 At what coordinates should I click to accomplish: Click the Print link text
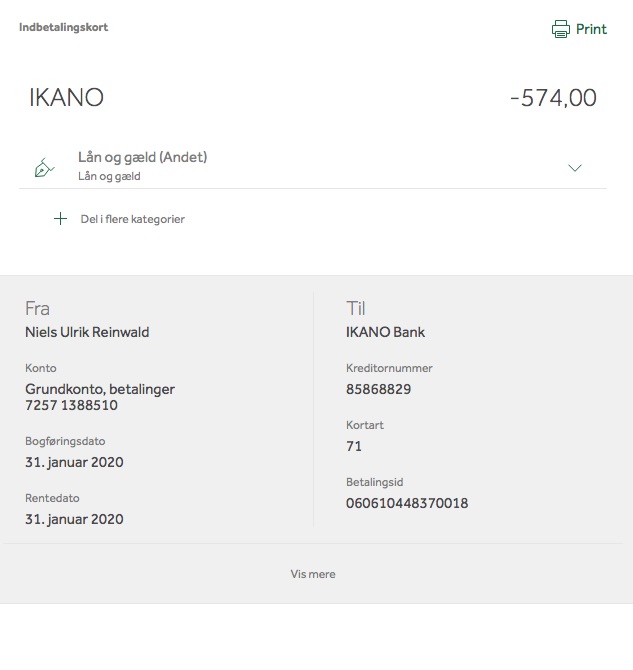[591, 29]
